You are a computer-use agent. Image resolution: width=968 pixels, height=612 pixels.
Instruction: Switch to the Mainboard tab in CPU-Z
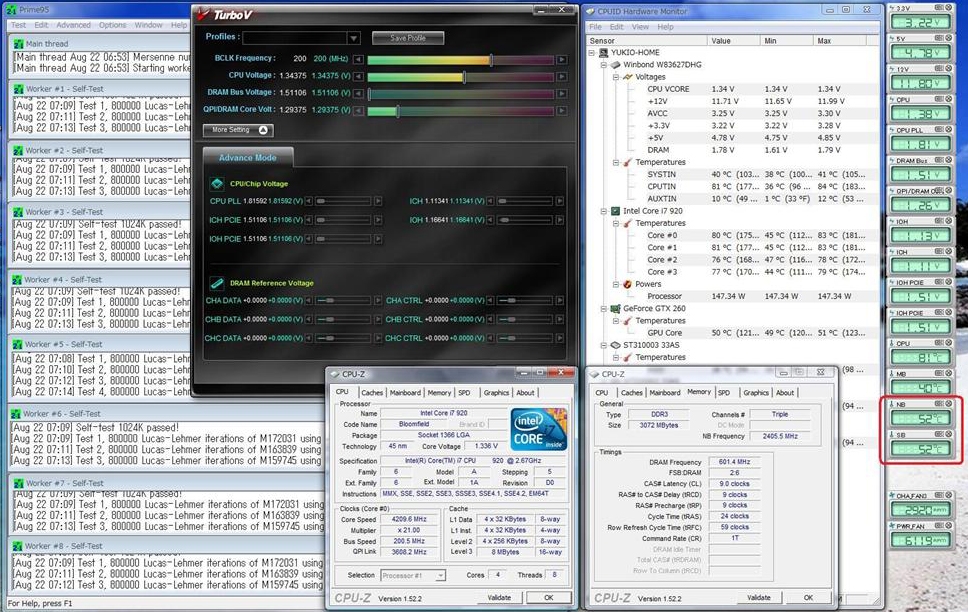click(405, 393)
